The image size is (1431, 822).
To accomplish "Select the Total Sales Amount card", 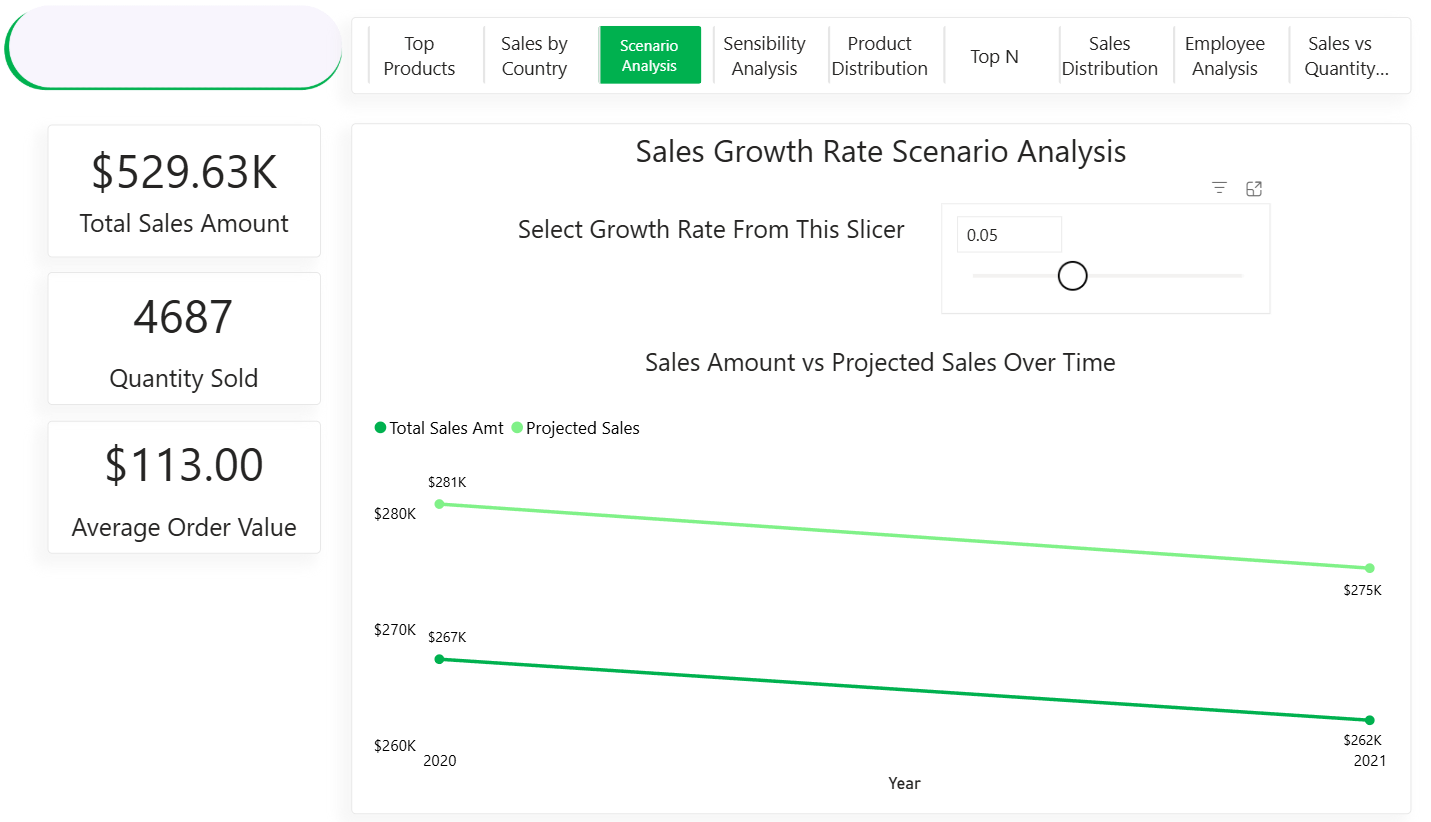I will click(x=183, y=190).
